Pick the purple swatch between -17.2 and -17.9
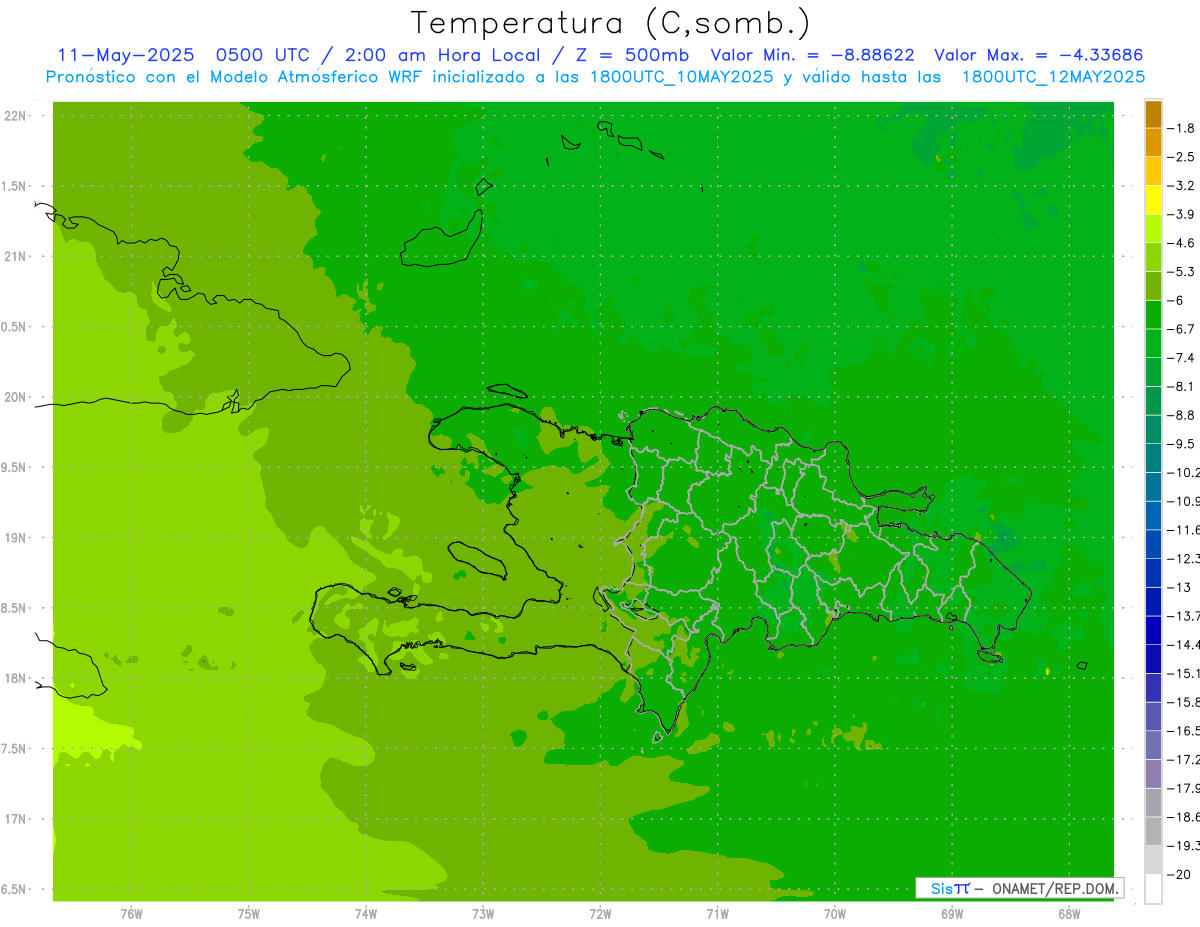 (x=1153, y=773)
